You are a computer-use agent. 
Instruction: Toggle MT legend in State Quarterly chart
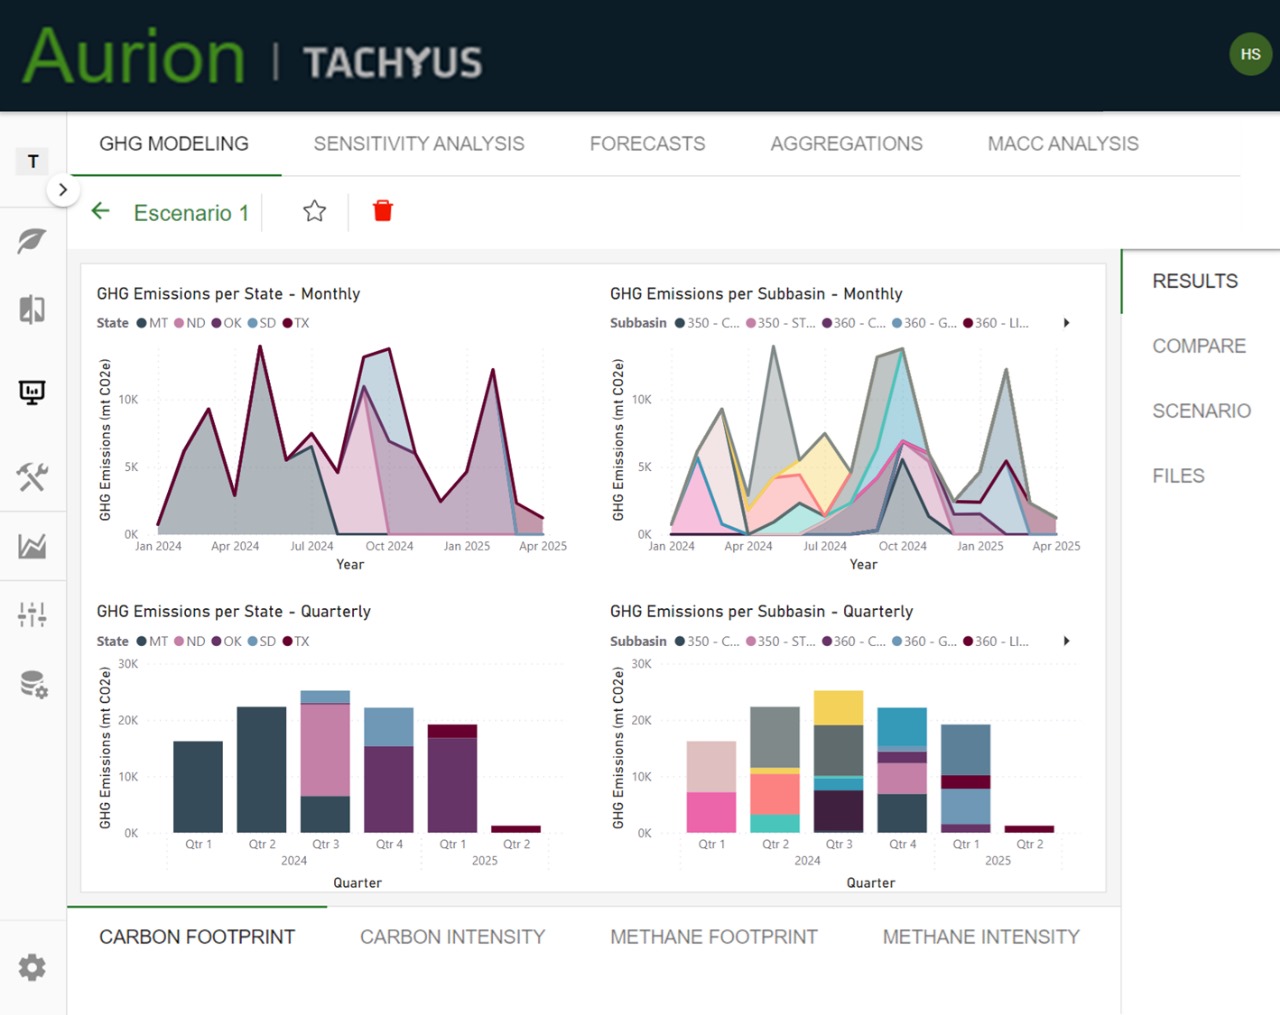(x=152, y=641)
